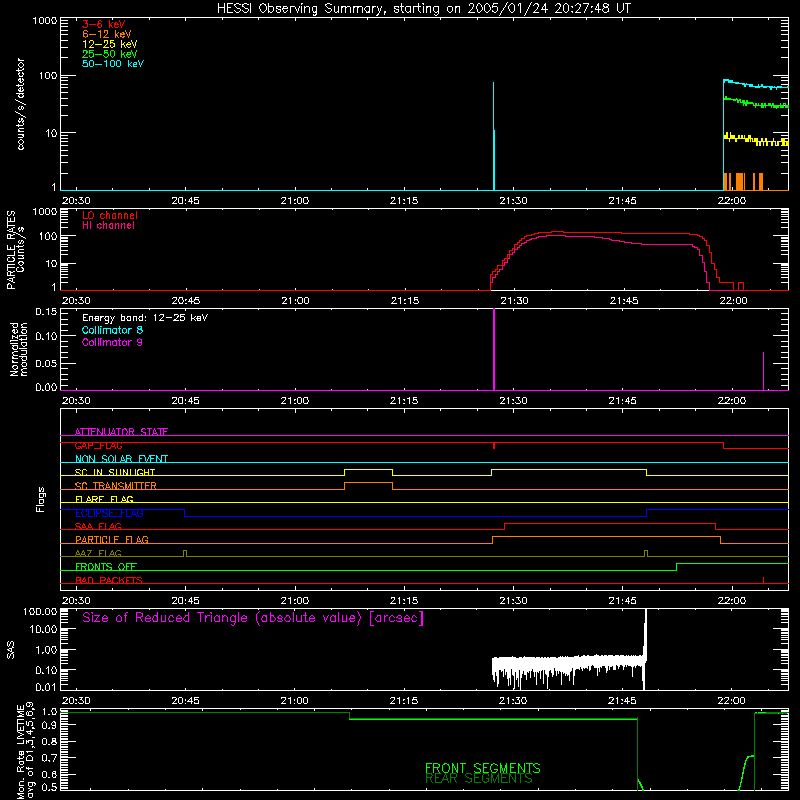Select the 3-6 keV legend label
This screenshot has width=800, height=800.
tap(103, 24)
